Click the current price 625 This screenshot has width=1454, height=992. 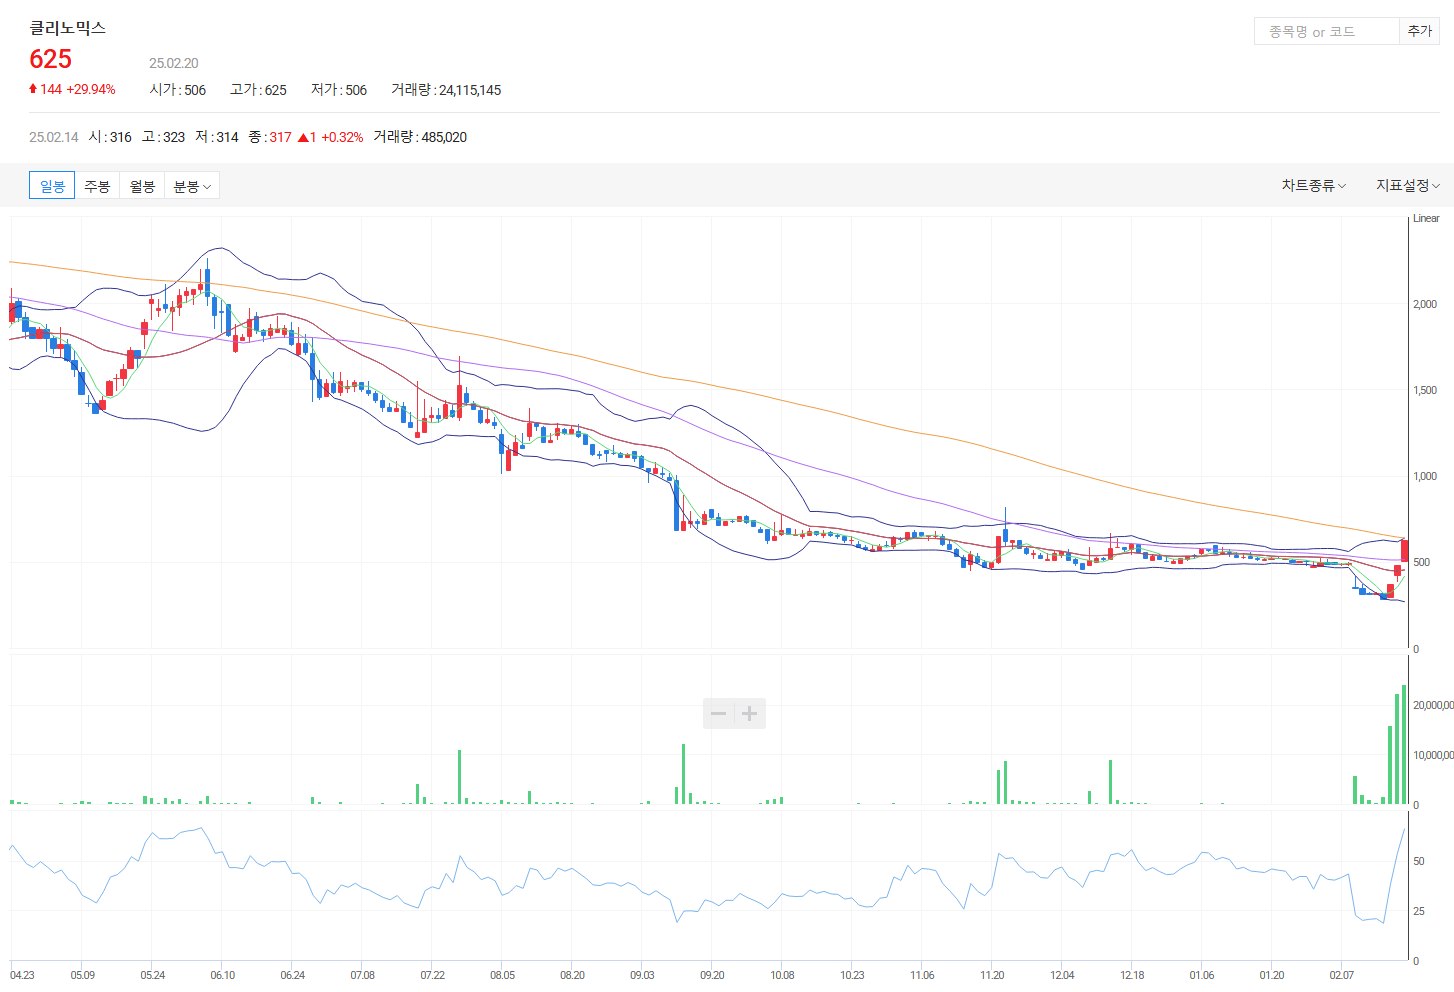click(50, 59)
